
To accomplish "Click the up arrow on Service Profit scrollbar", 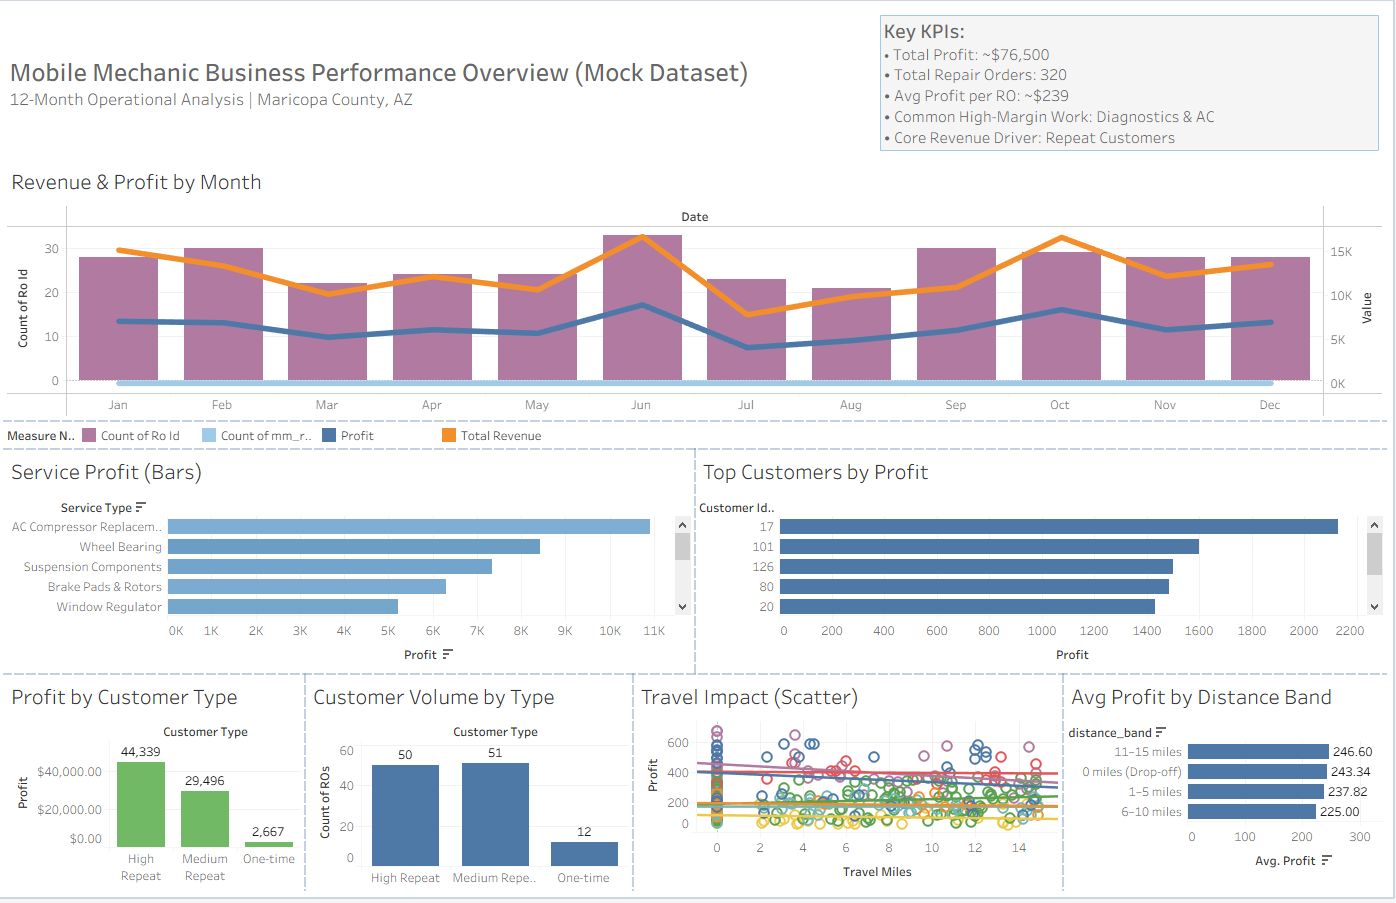I will click(682, 524).
